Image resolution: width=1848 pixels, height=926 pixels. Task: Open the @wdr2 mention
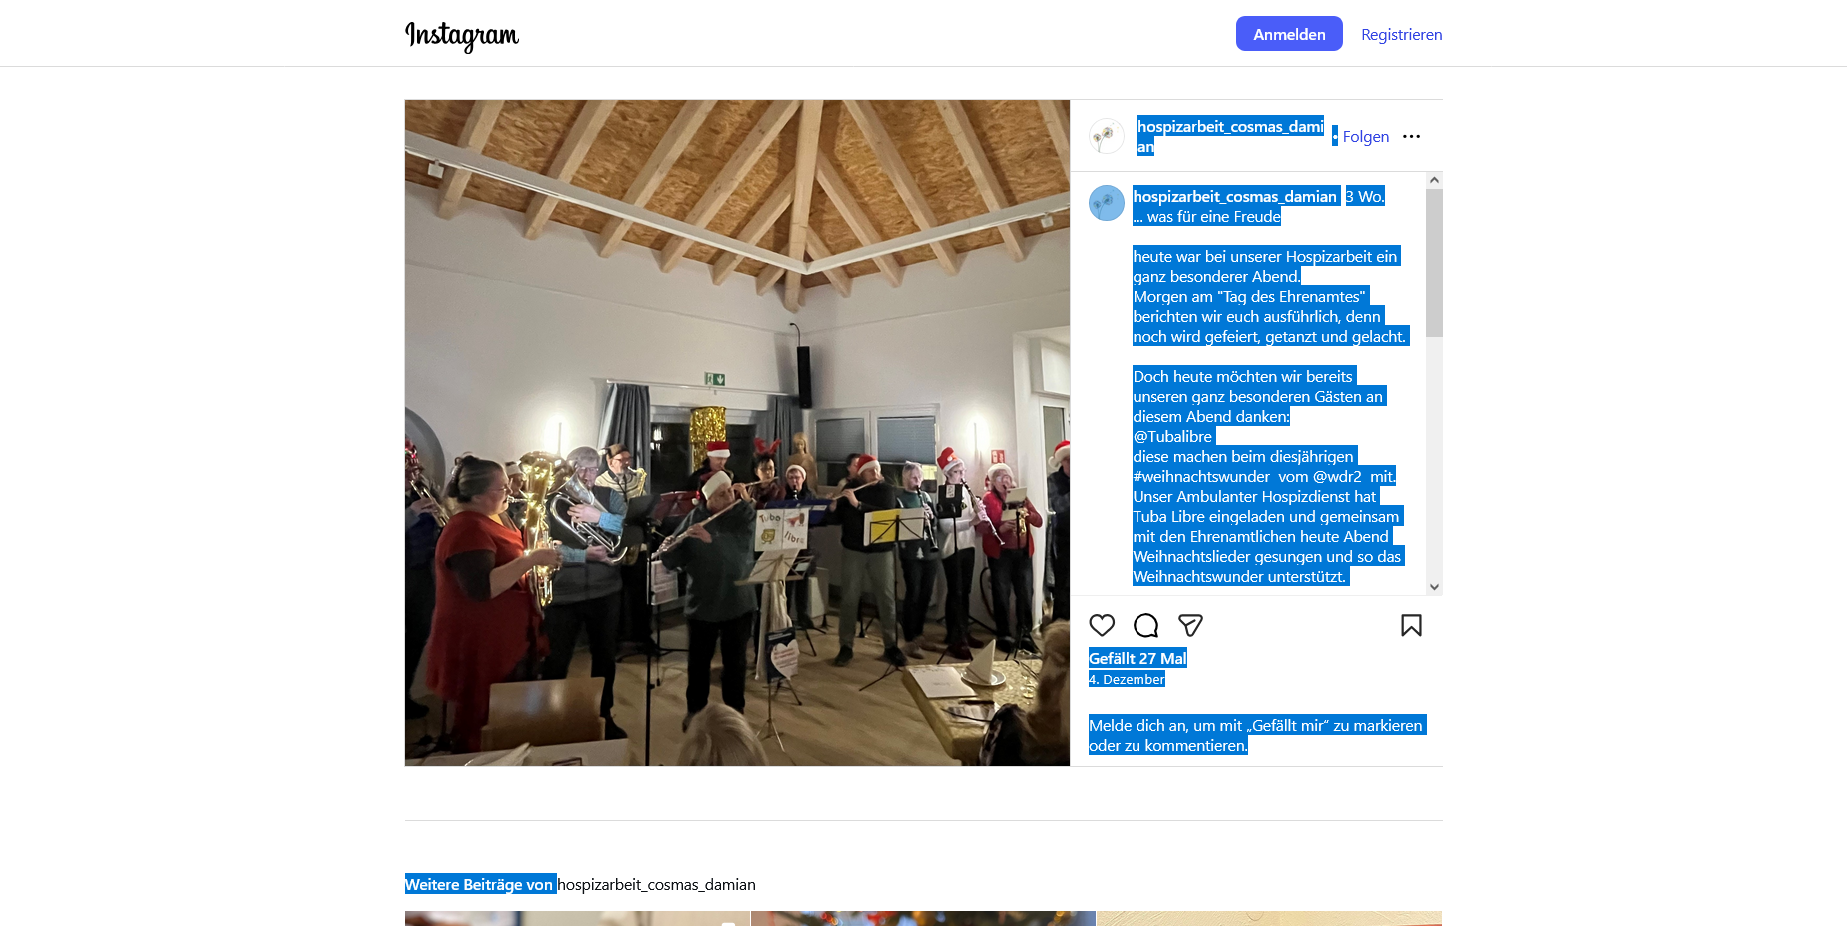(x=1337, y=477)
